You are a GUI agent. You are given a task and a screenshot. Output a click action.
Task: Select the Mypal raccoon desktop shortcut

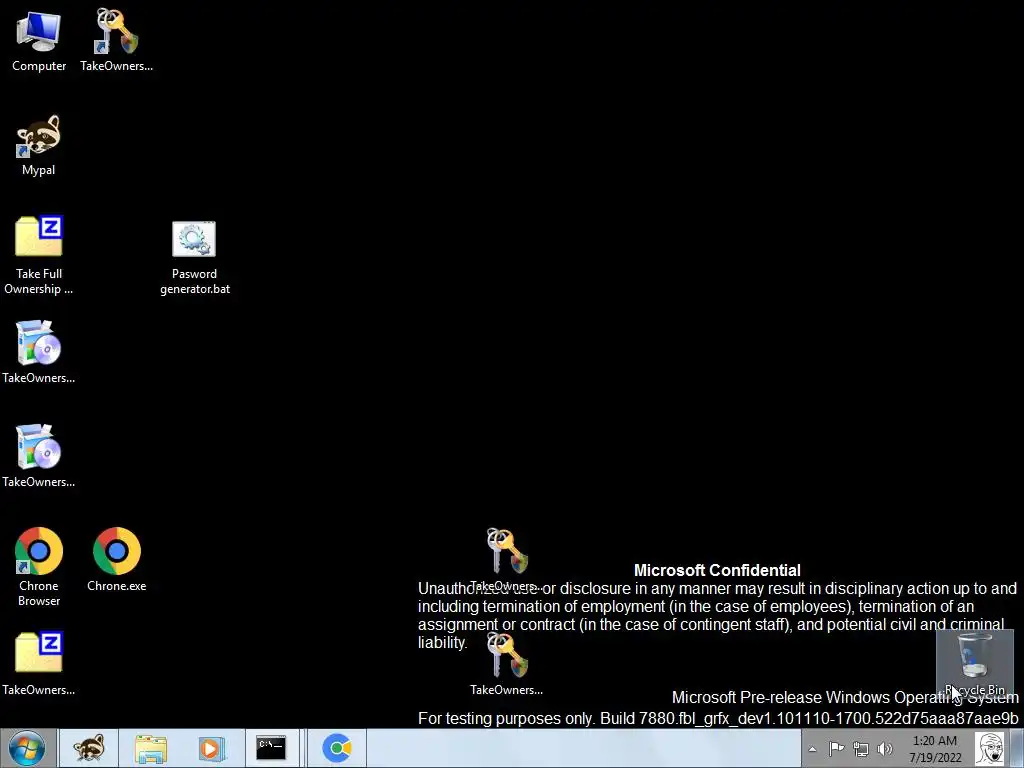[x=39, y=145]
